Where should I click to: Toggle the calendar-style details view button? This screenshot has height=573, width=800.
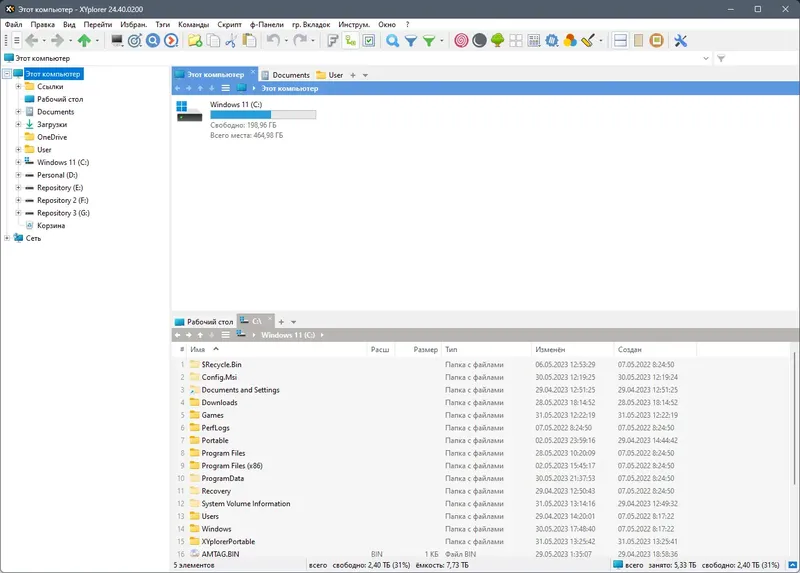[534, 40]
